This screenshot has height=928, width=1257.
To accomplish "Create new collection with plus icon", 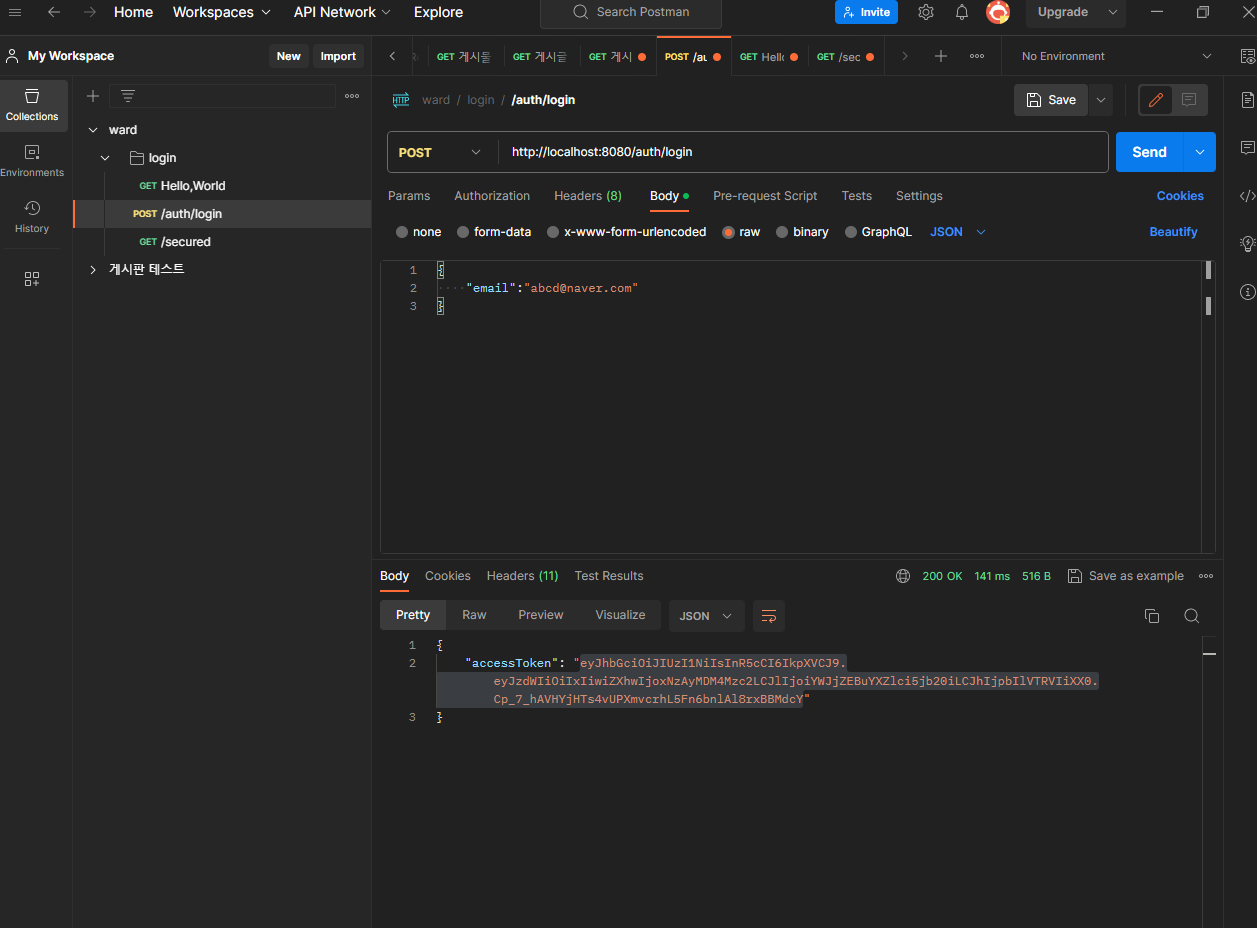I will coord(93,96).
